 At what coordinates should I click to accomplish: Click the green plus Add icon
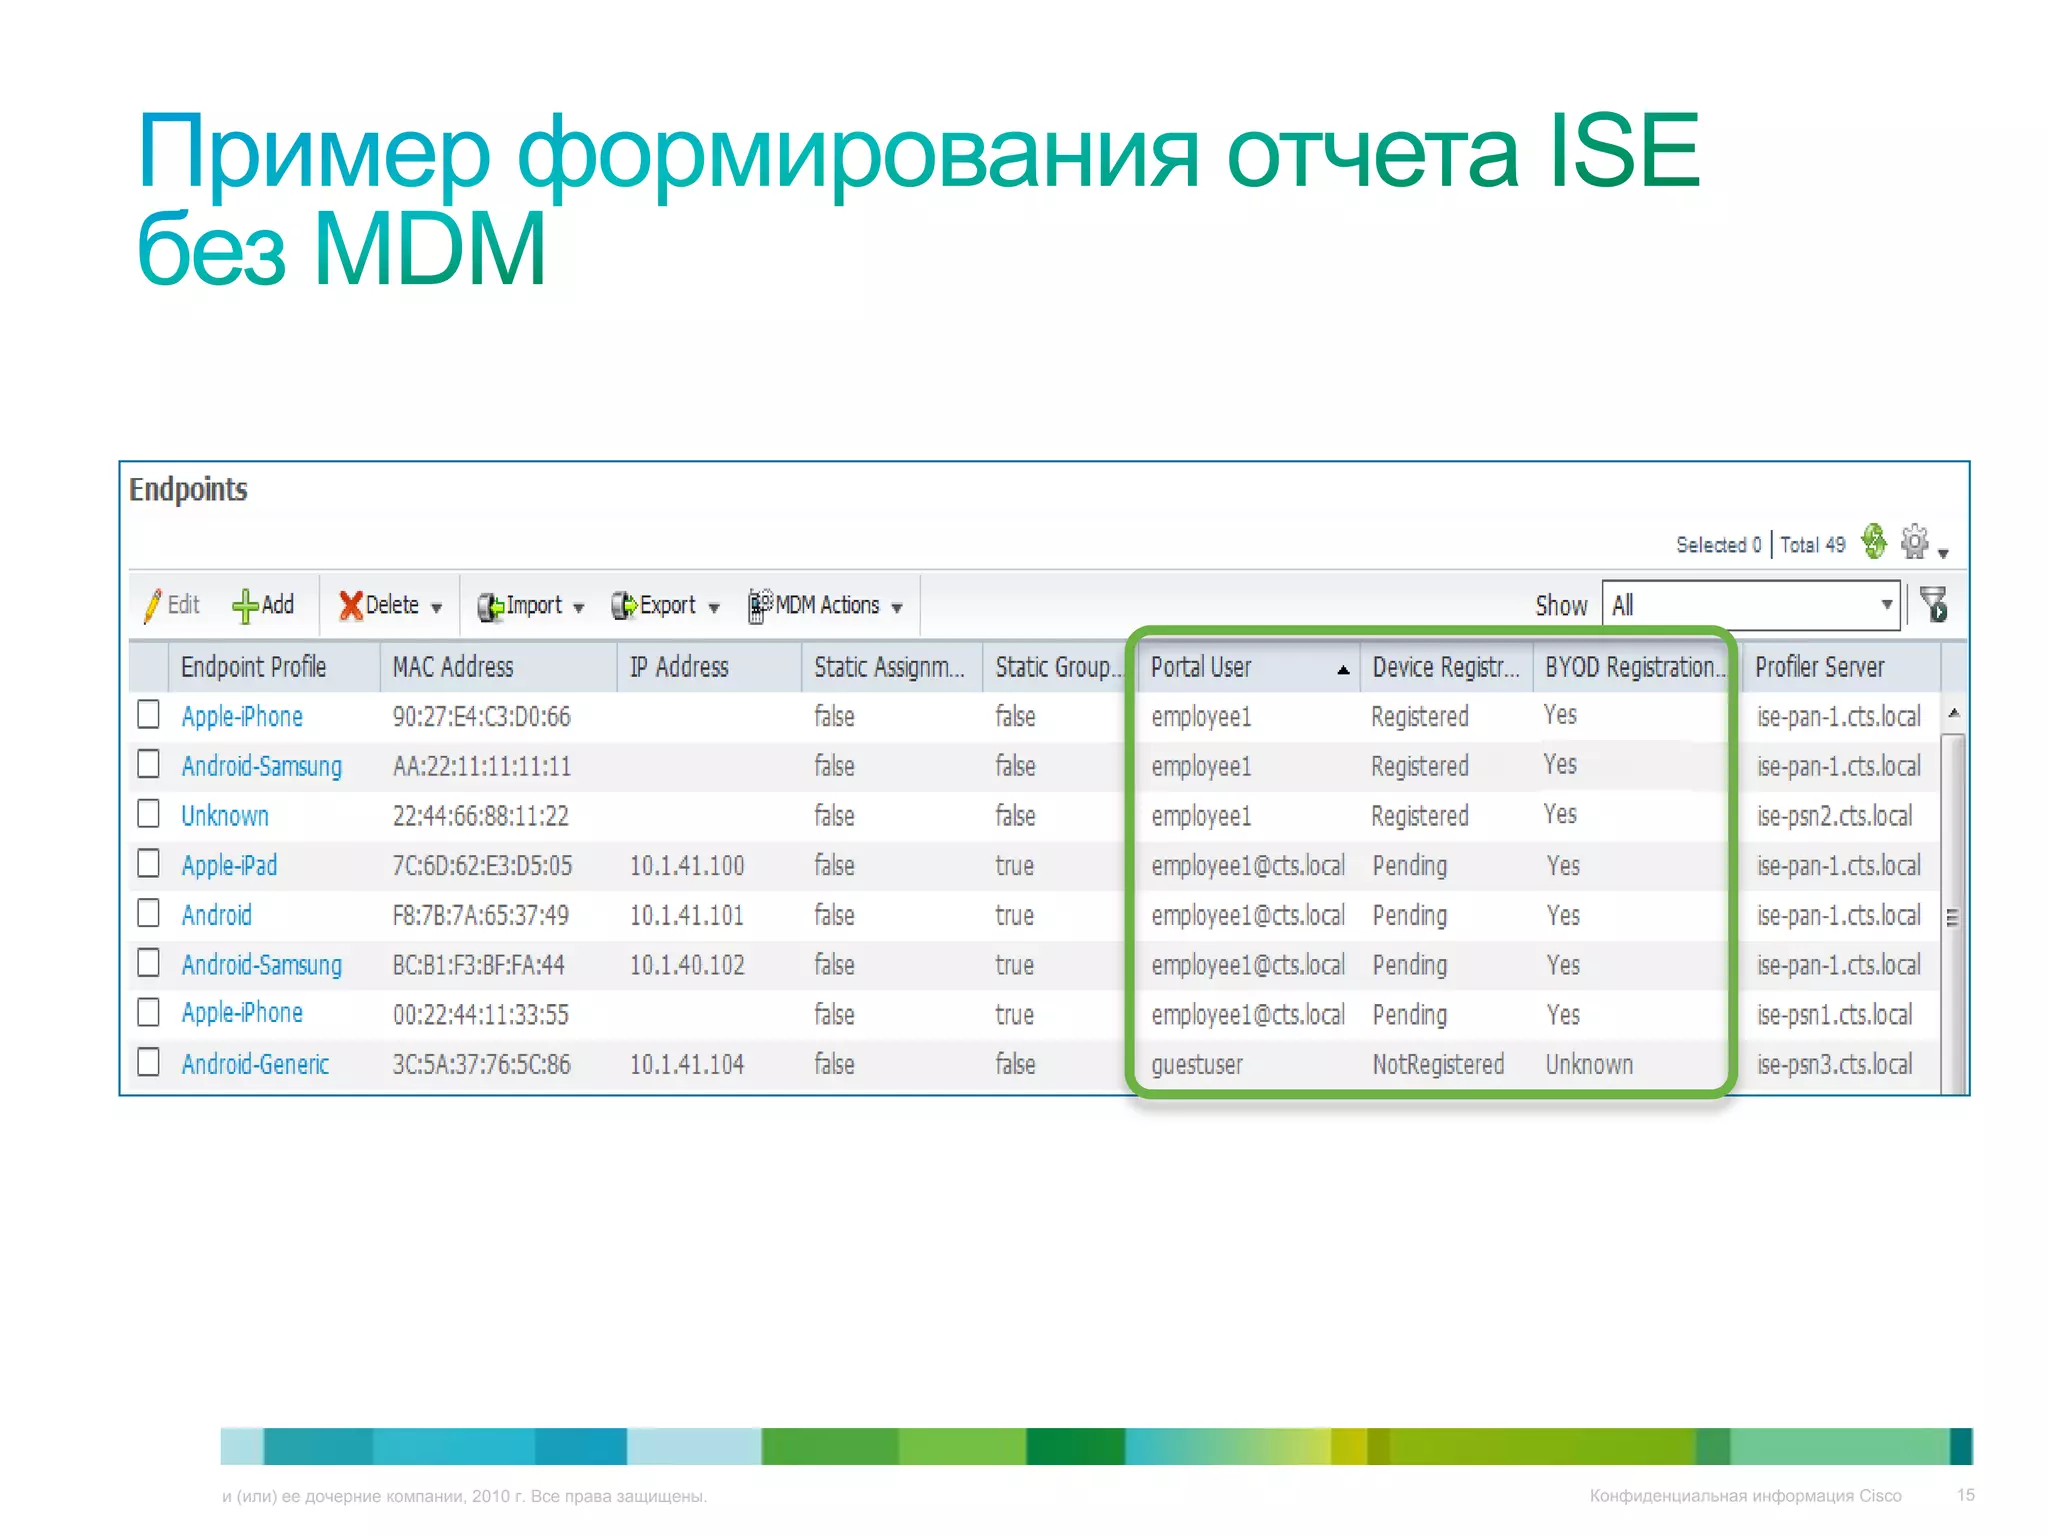245,606
